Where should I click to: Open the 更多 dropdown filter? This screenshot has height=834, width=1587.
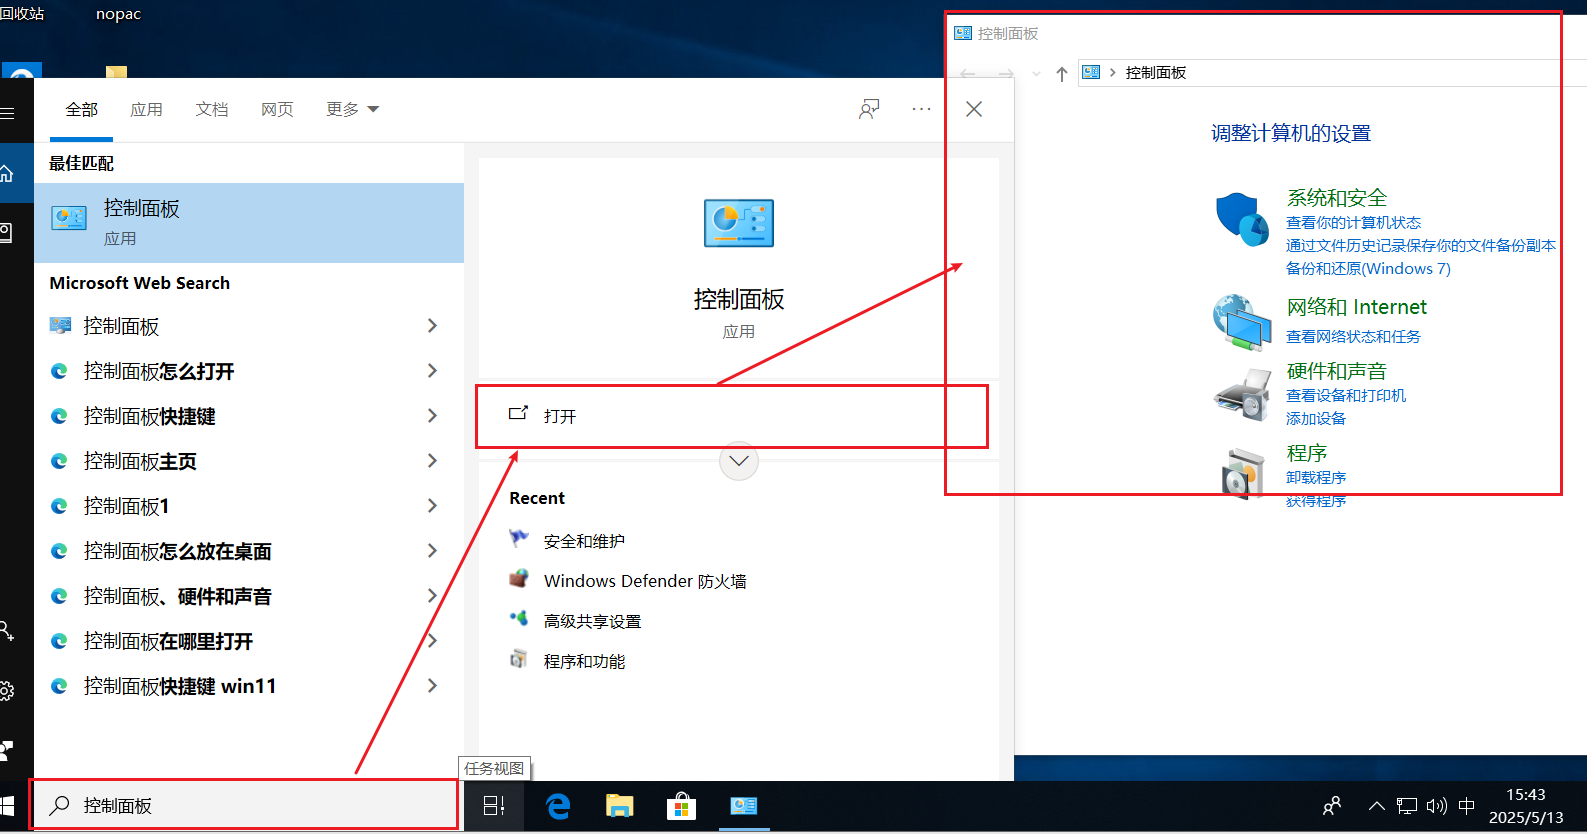point(352,109)
